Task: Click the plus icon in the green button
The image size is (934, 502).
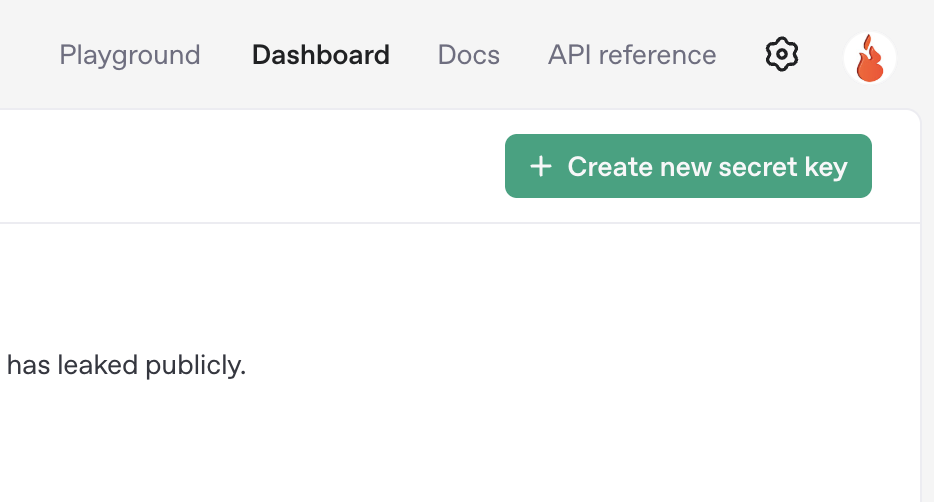Action: coord(541,166)
